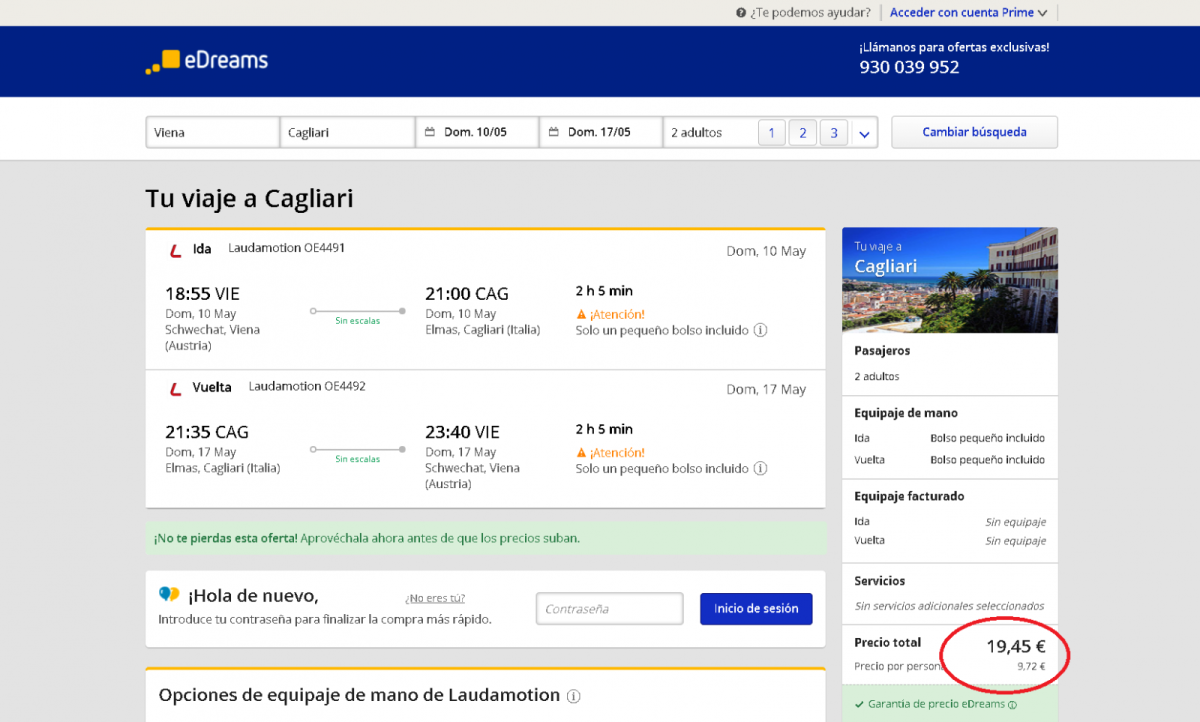This screenshot has width=1200, height=722.
Task: Select 2 passengers option
Action: click(x=802, y=133)
